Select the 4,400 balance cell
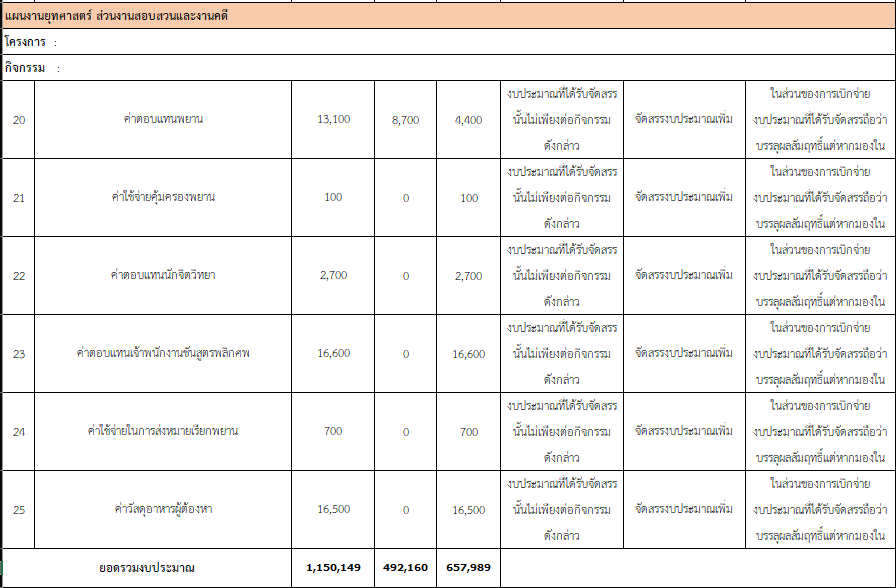The image size is (896, 588). 467,120
